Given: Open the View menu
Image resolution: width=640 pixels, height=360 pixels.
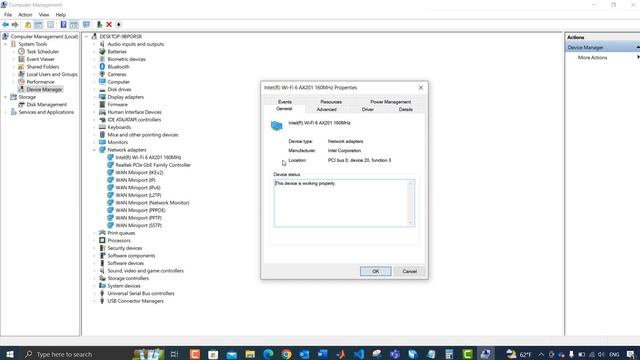Looking at the screenshot, I should tap(44, 15).
